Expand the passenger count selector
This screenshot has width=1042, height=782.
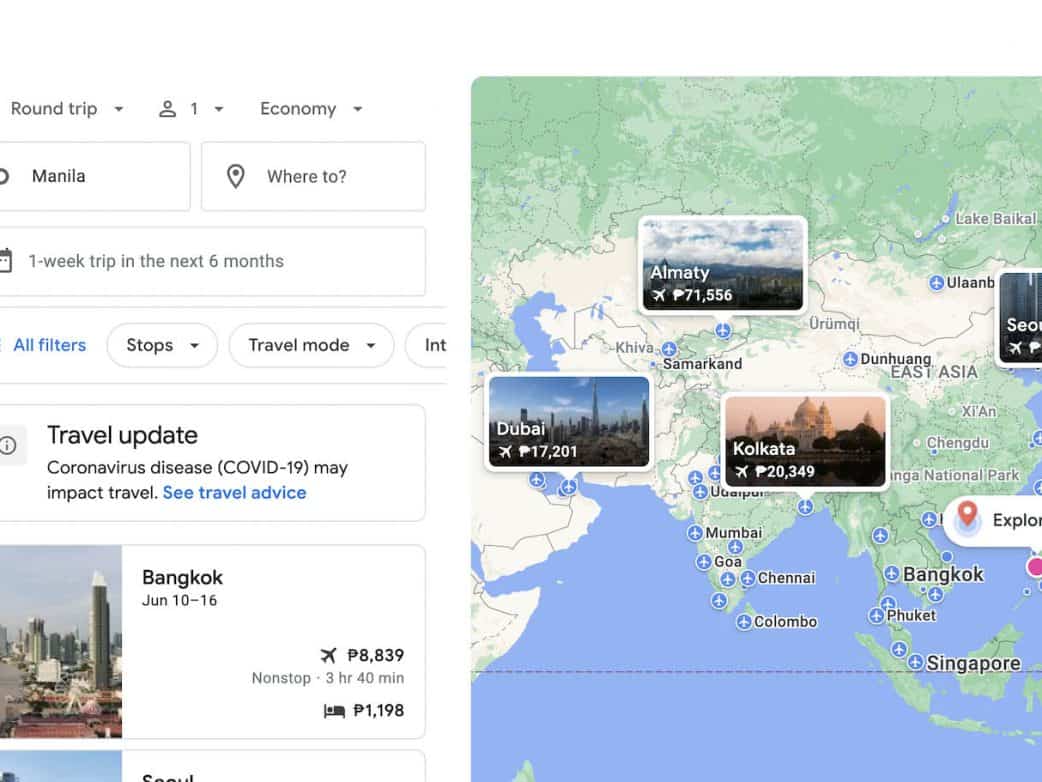point(192,109)
